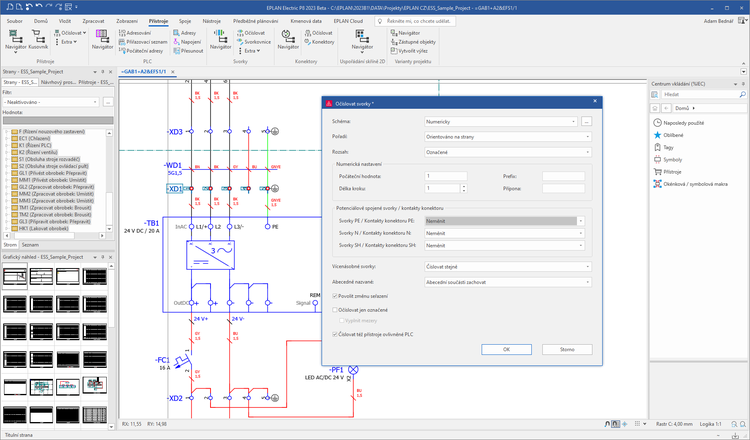The width and height of the screenshot is (750, 440).
Task: Switch to the Spoje ribbon tab
Action: point(185,20)
